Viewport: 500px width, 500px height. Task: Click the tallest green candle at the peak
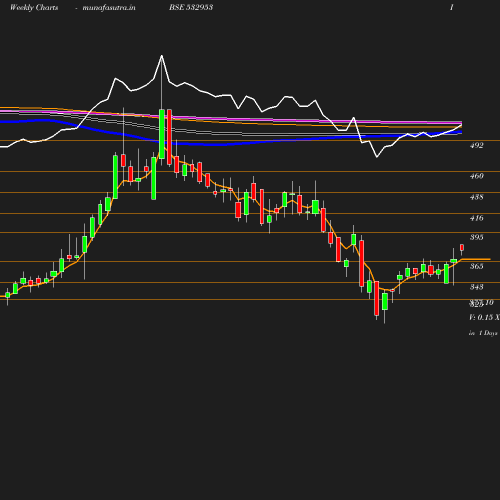click(x=162, y=134)
